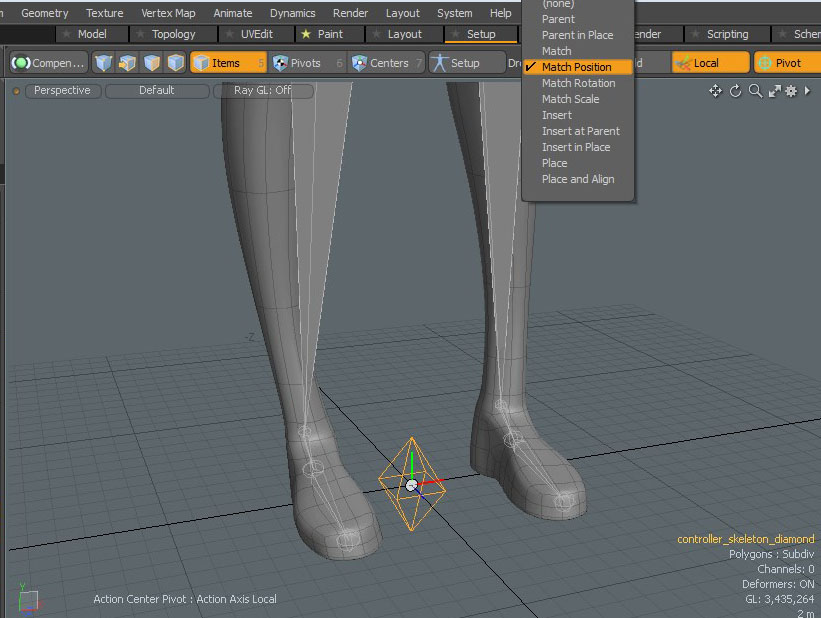Open the Perspective view type dropdown
The height and width of the screenshot is (618, 821).
pos(62,91)
